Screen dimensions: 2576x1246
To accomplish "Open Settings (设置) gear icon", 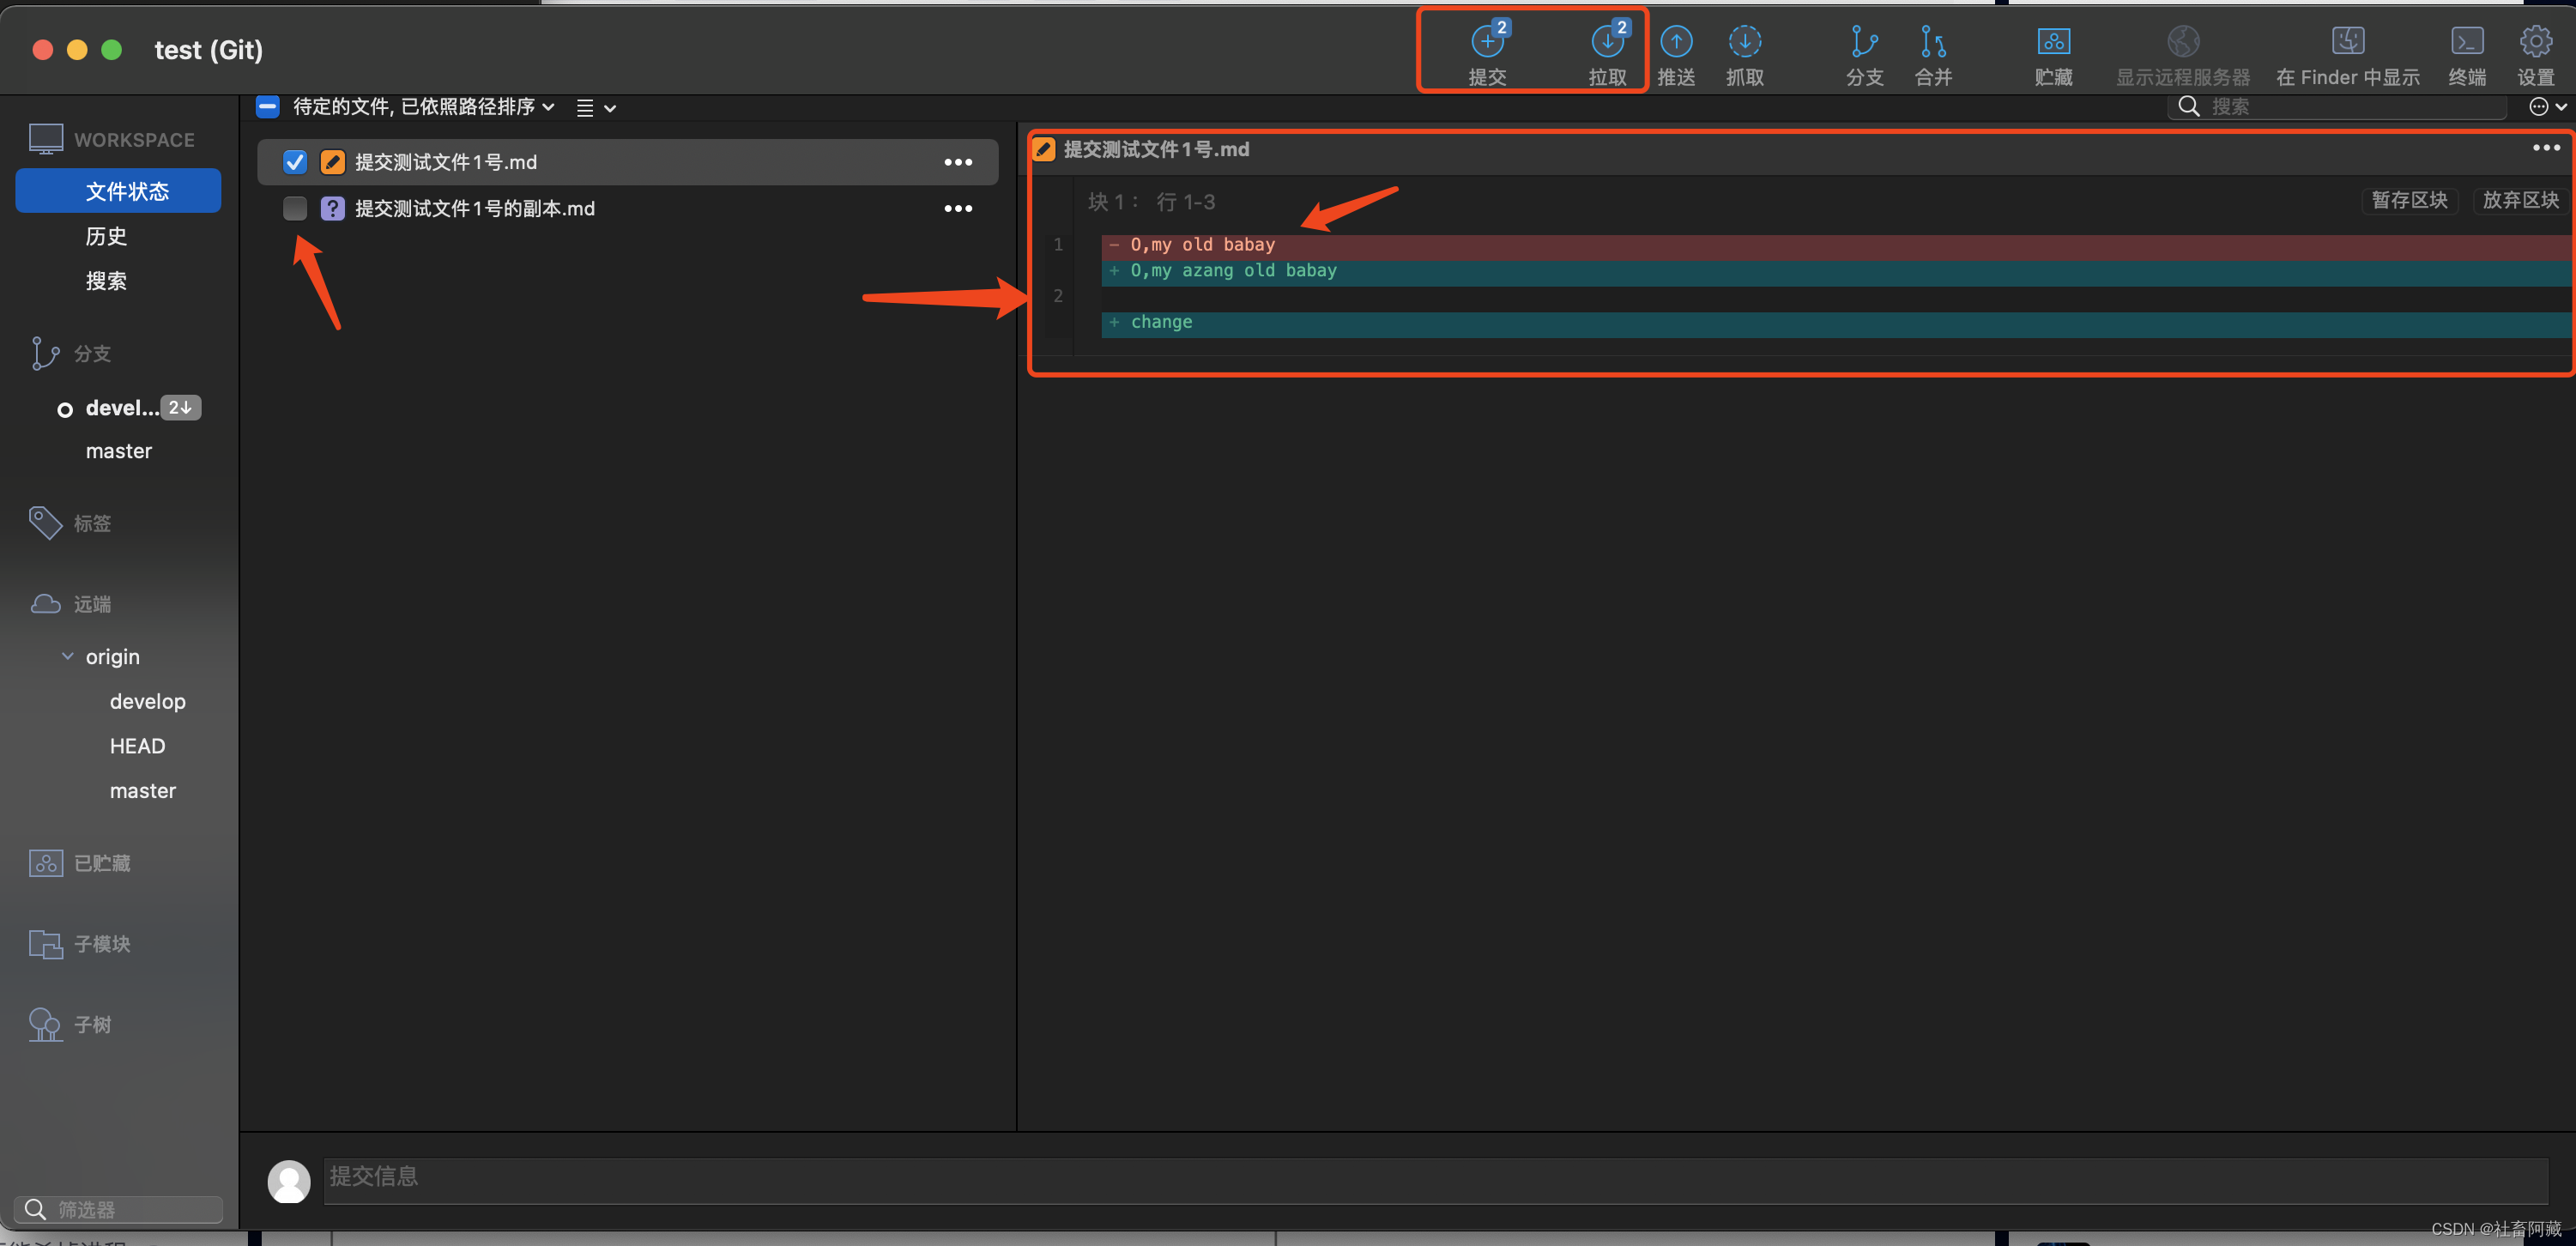I will [2535, 43].
